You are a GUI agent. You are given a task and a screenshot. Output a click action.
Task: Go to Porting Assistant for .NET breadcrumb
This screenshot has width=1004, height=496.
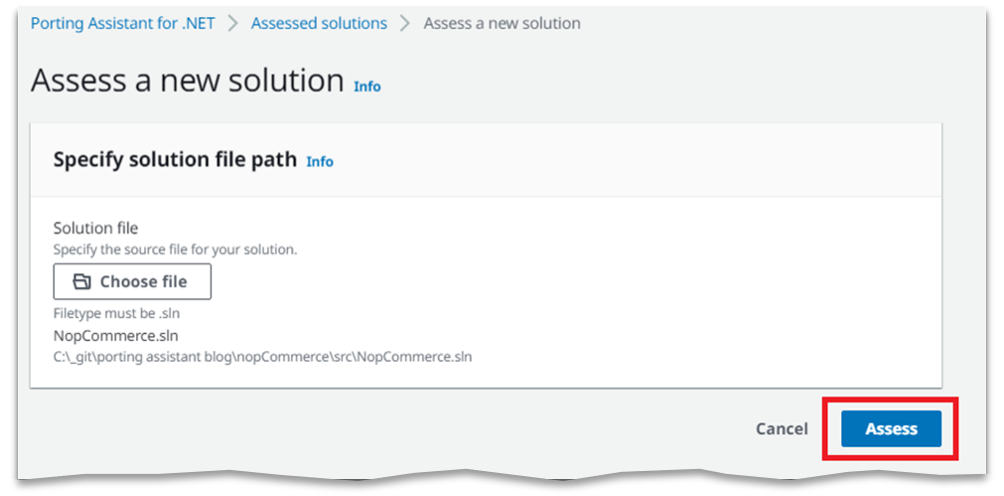pos(123,24)
